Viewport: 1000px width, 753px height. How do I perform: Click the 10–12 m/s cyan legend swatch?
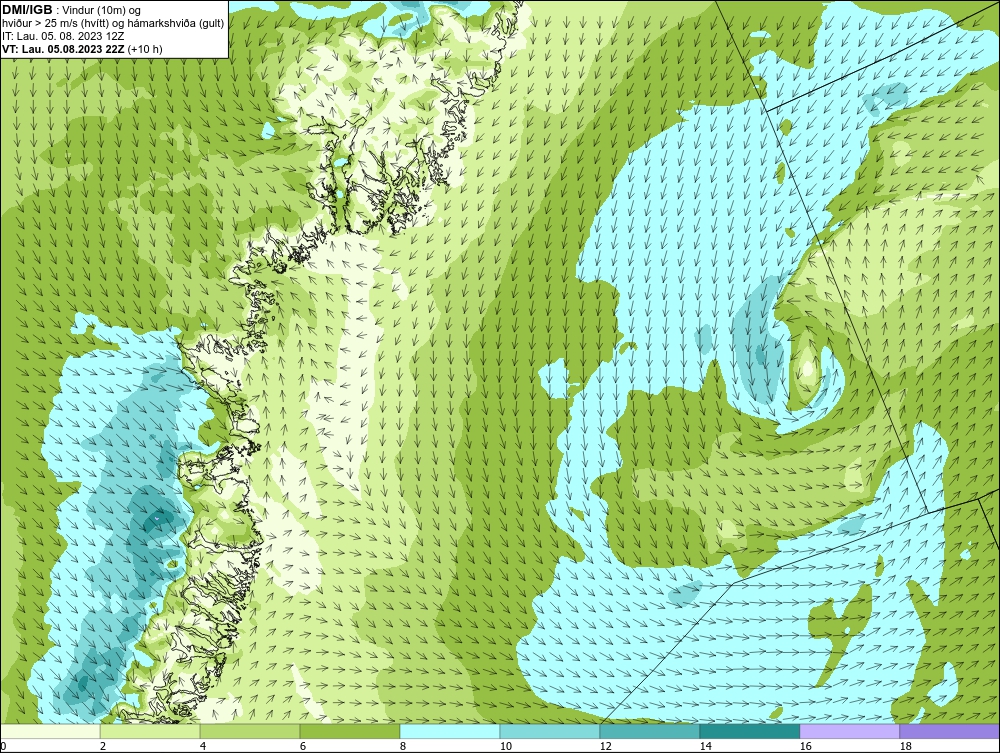[x=550, y=731]
